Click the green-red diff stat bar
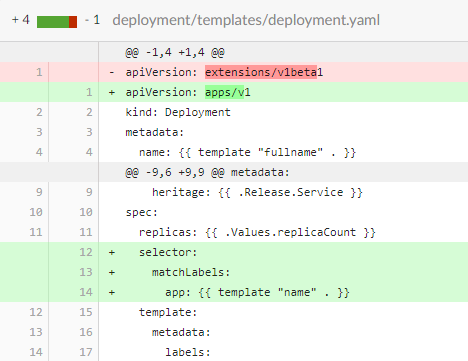Viewport: 468px width, 361px height. [57, 22]
